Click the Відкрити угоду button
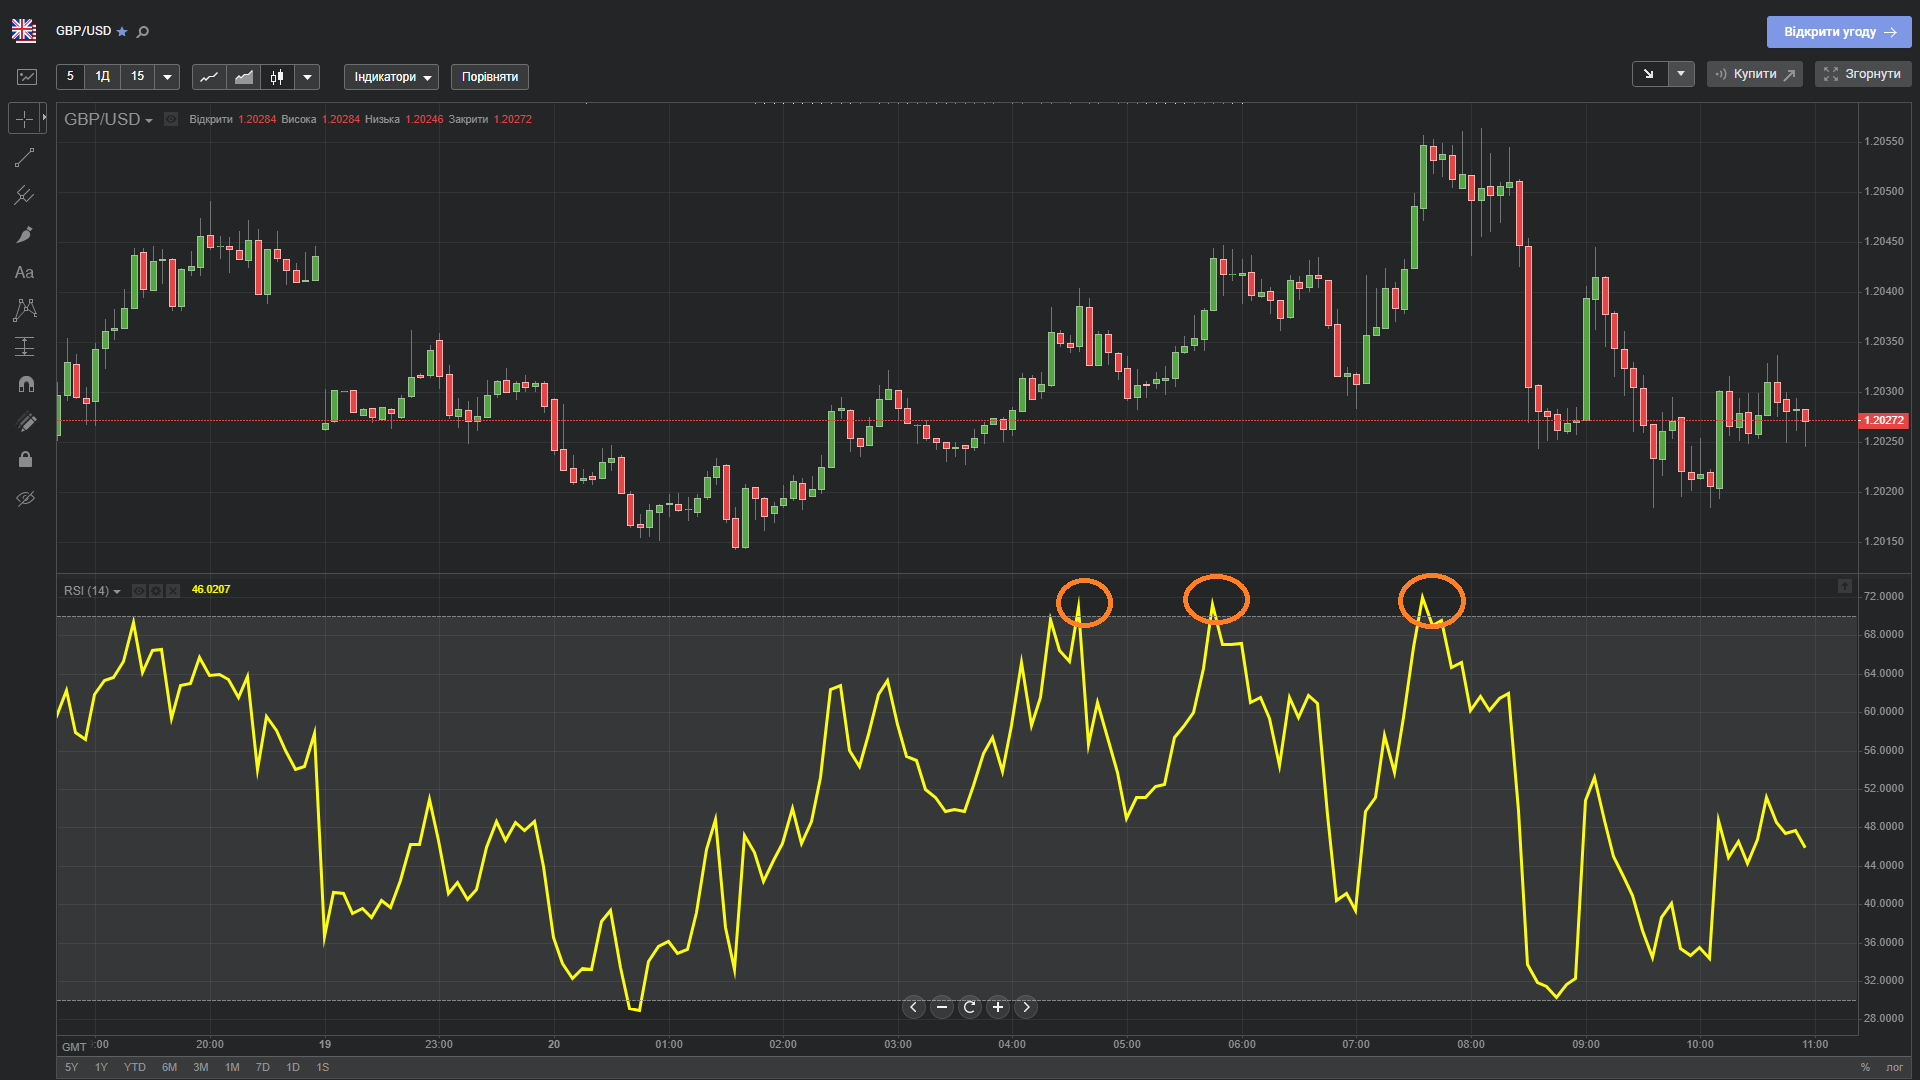The image size is (1920, 1080). (x=1838, y=32)
